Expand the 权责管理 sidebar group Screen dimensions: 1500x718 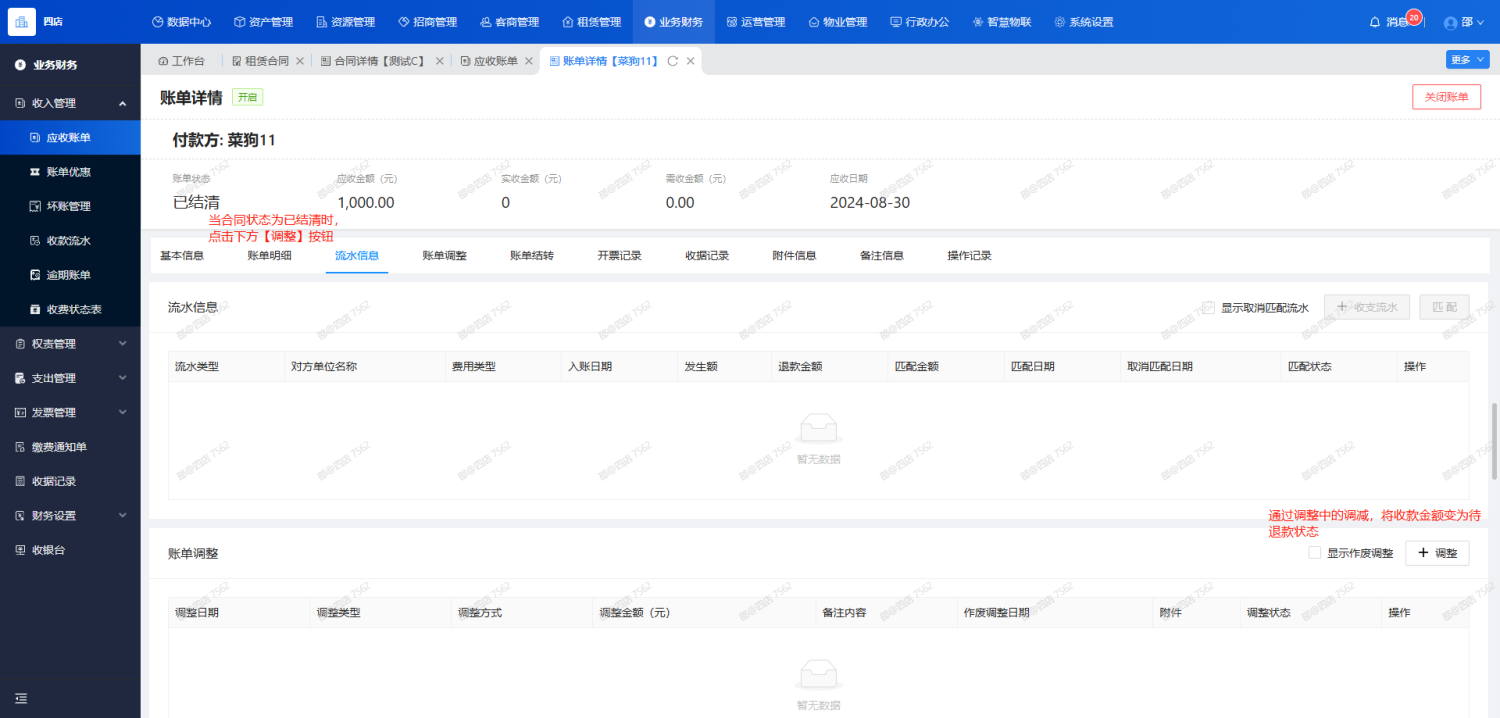[122, 344]
